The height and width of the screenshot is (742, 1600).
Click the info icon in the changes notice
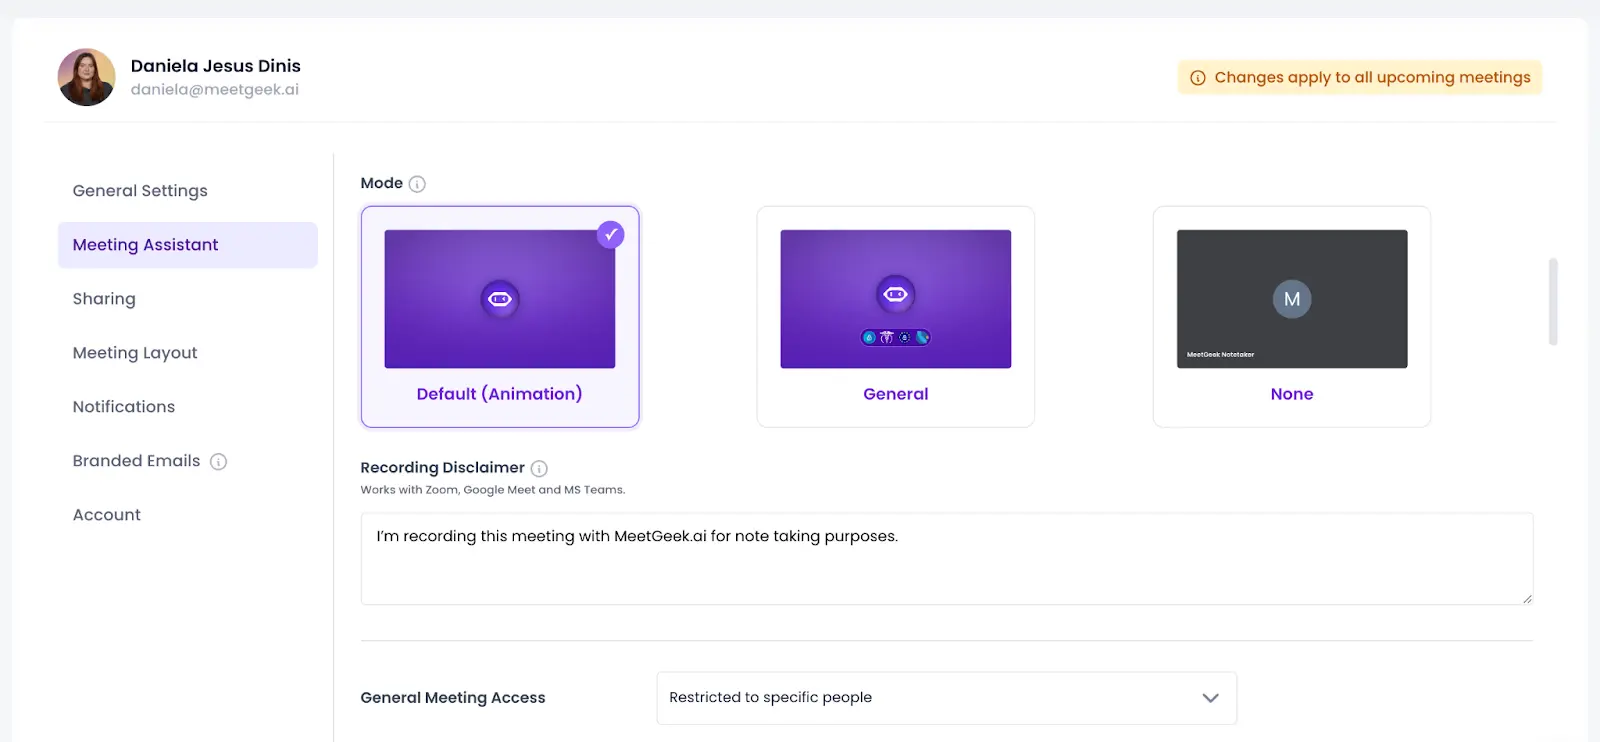1197,78
